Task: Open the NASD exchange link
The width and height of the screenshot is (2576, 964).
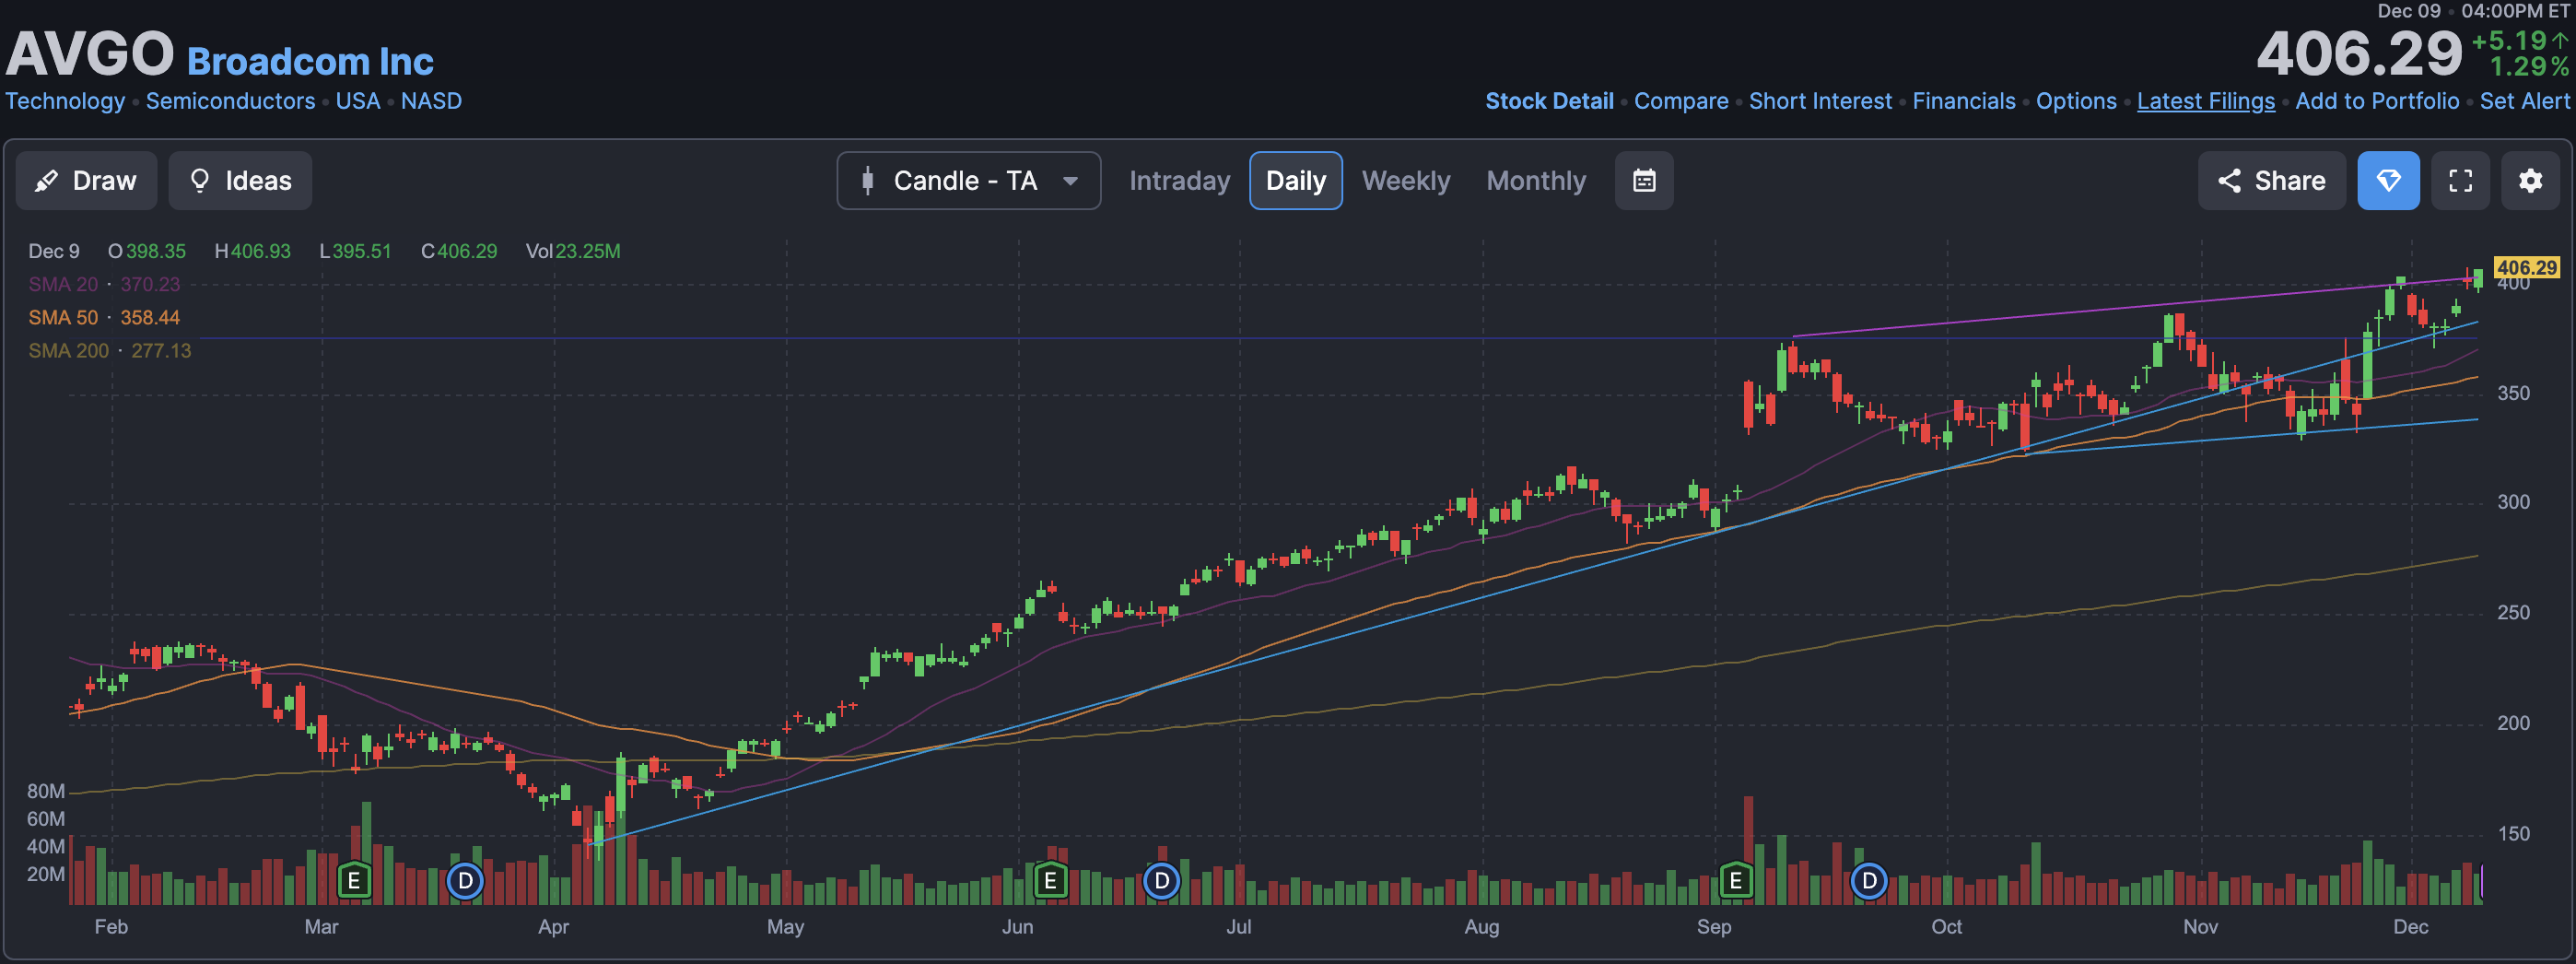Action: 431,101
